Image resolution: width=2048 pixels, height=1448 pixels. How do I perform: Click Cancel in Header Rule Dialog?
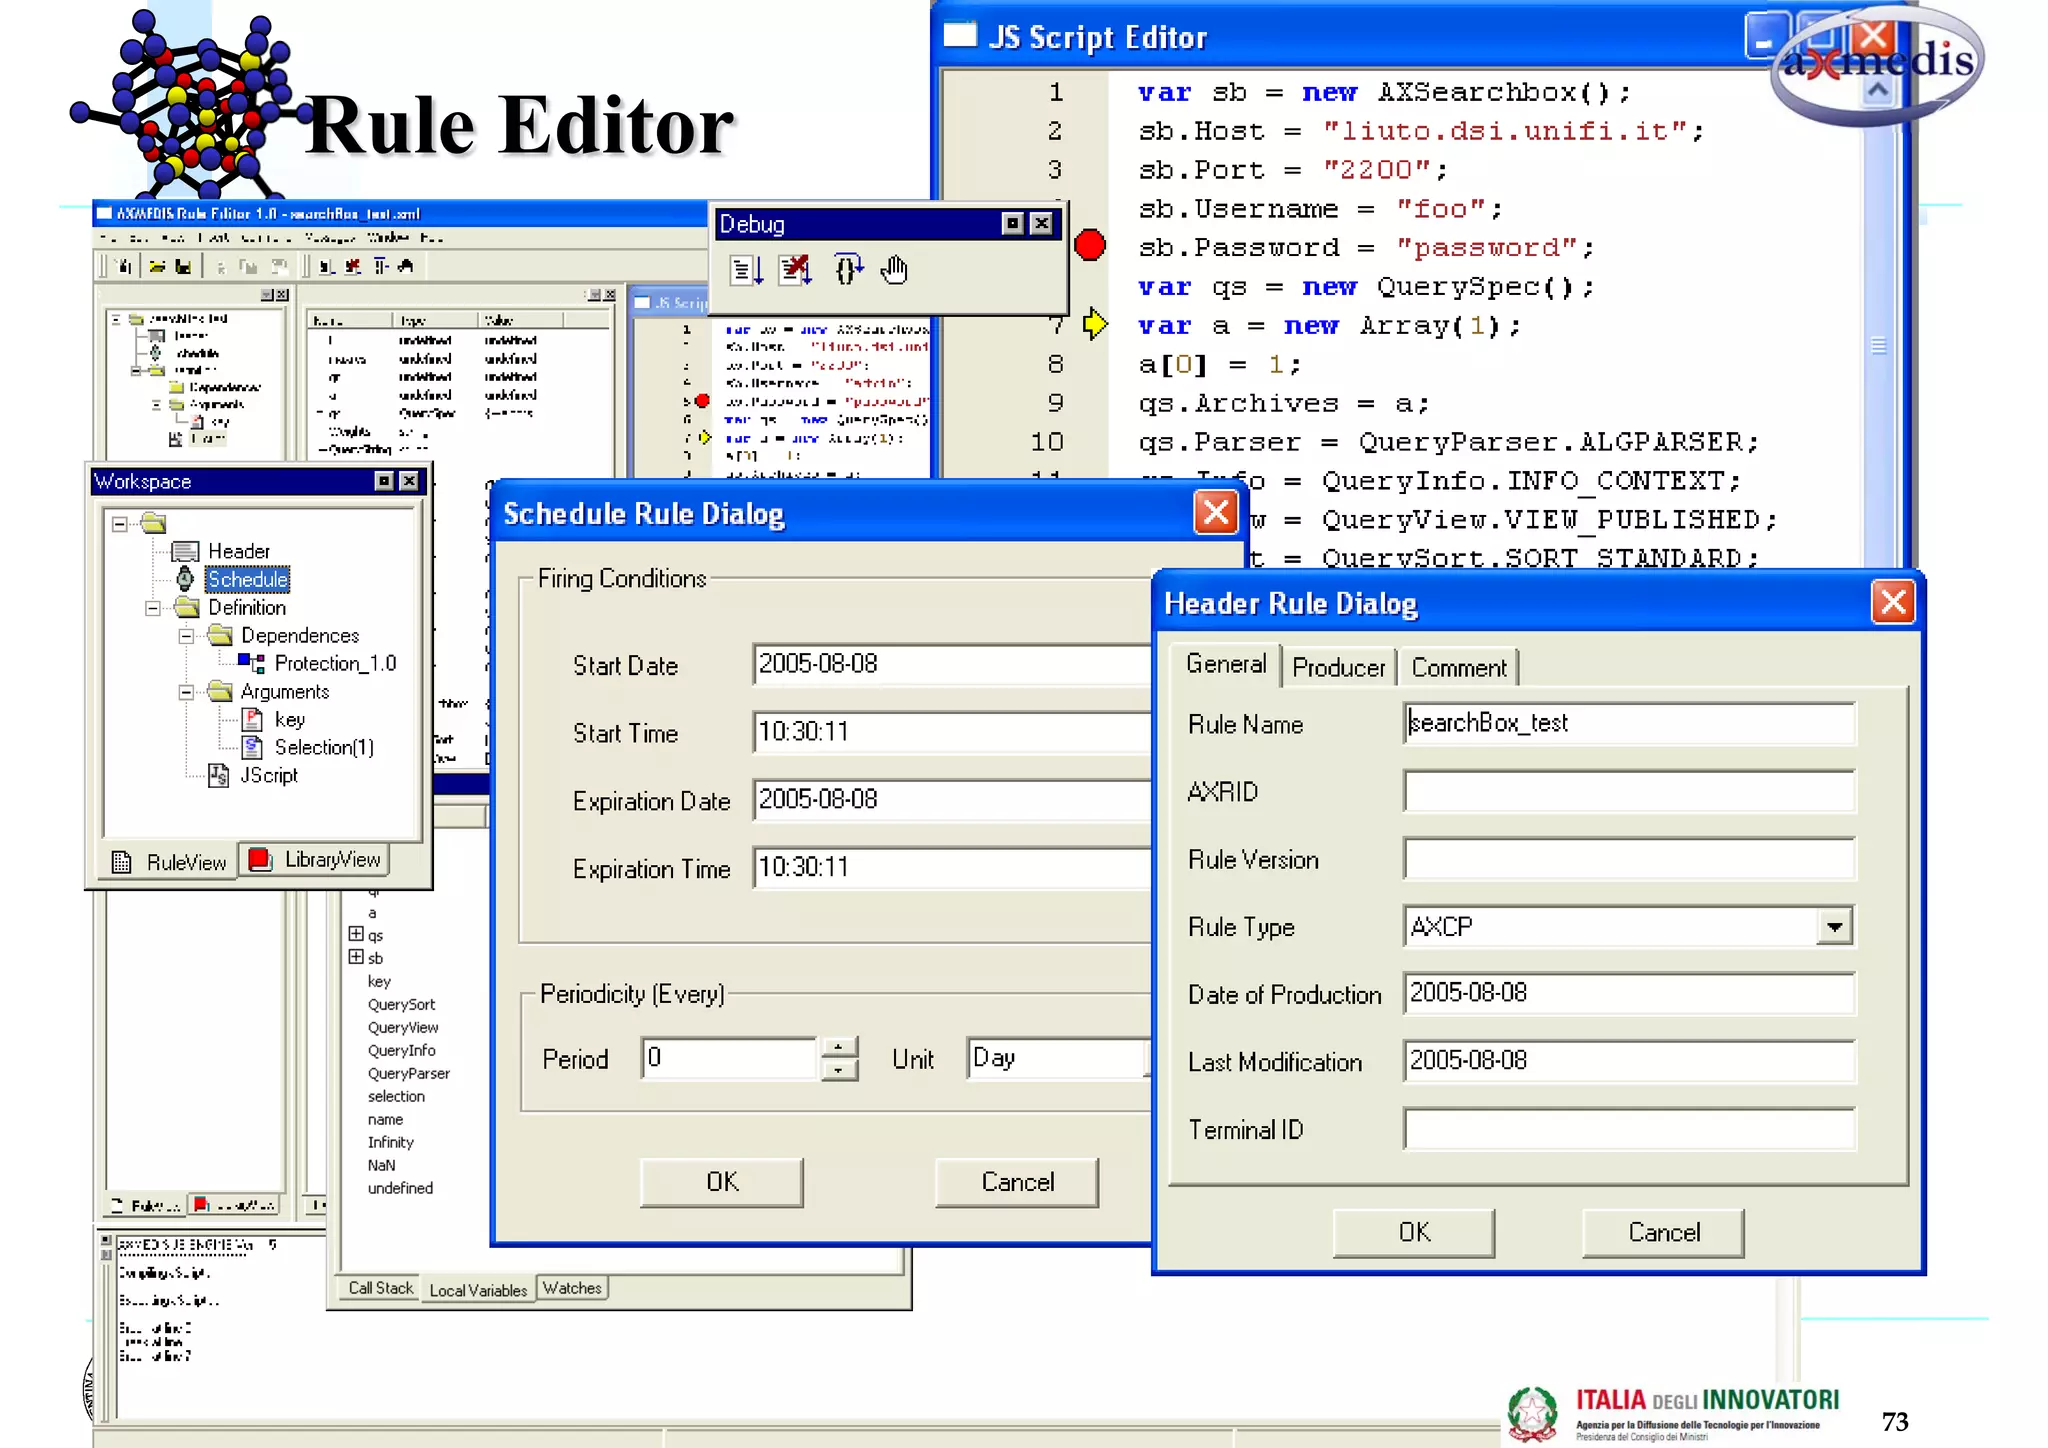(1663, 1232)
